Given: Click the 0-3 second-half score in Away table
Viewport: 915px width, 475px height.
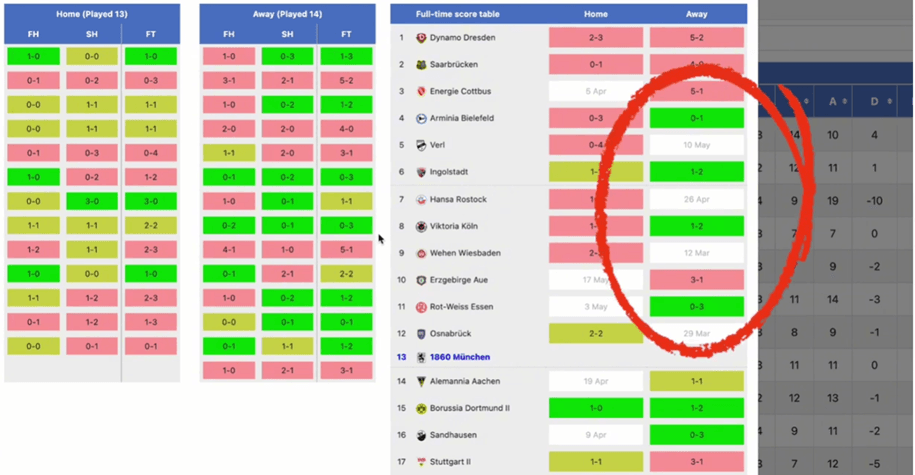Looking at the screenshot, I should [x=287, y=56].
